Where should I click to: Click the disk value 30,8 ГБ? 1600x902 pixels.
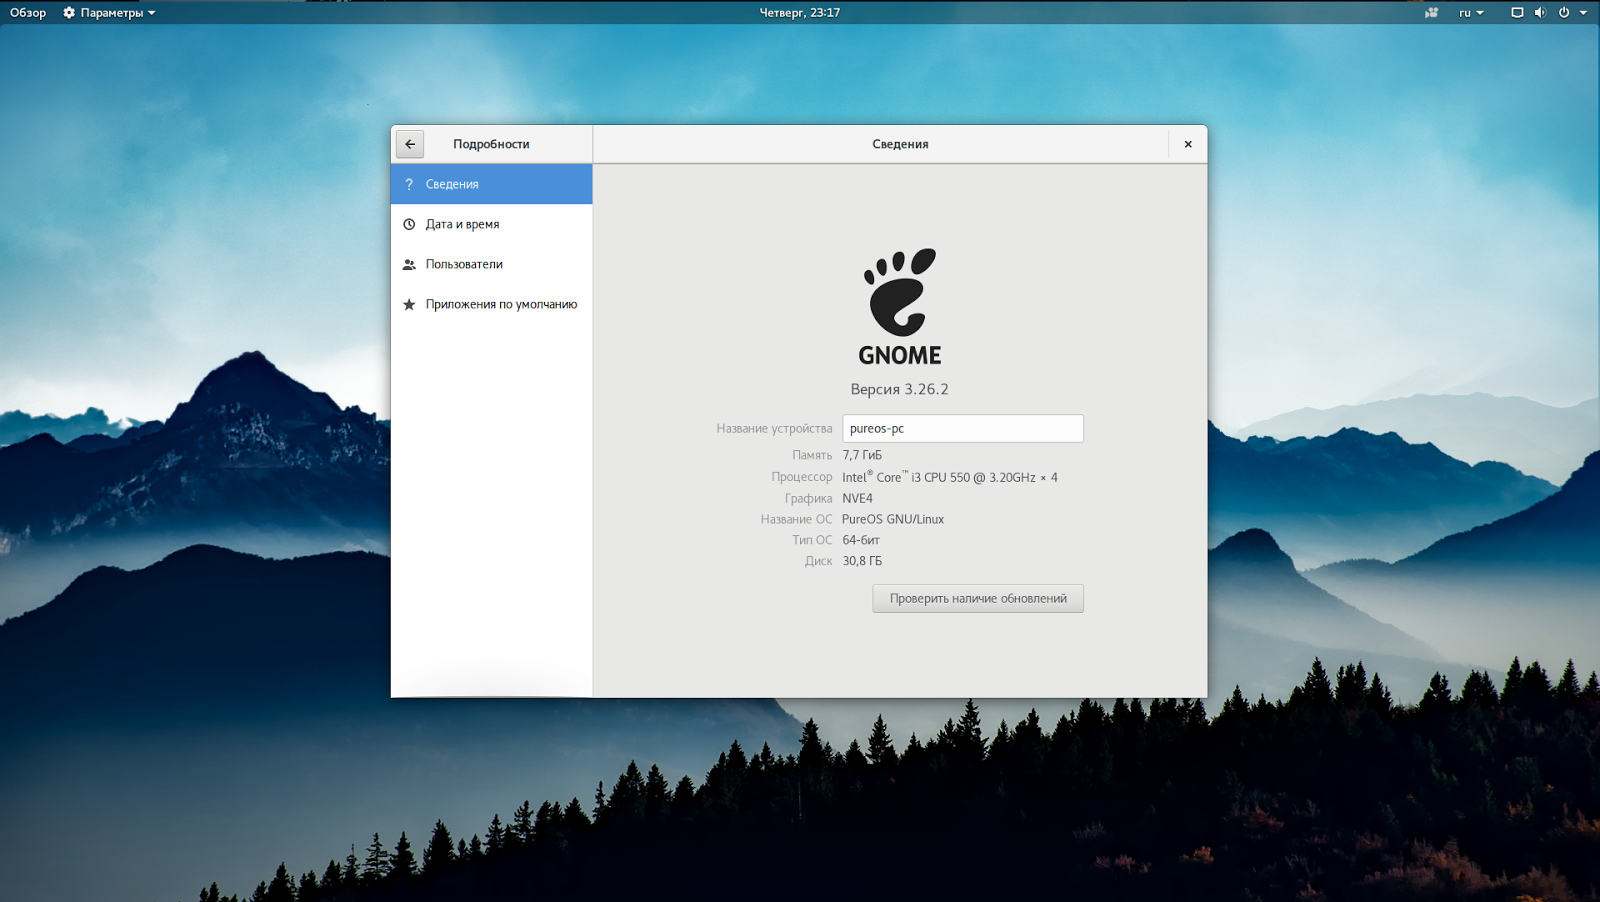click(x=862, y=561)
